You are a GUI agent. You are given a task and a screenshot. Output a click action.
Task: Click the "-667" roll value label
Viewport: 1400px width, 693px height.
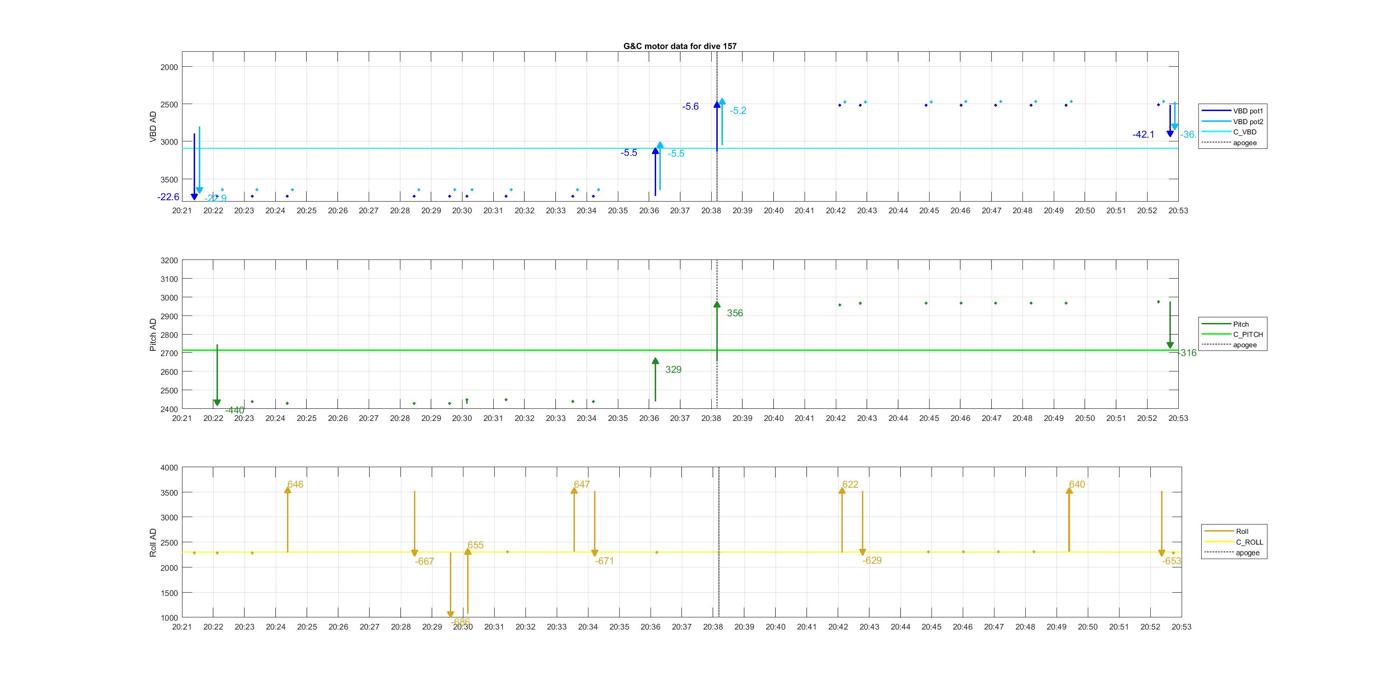pos(425,561)
